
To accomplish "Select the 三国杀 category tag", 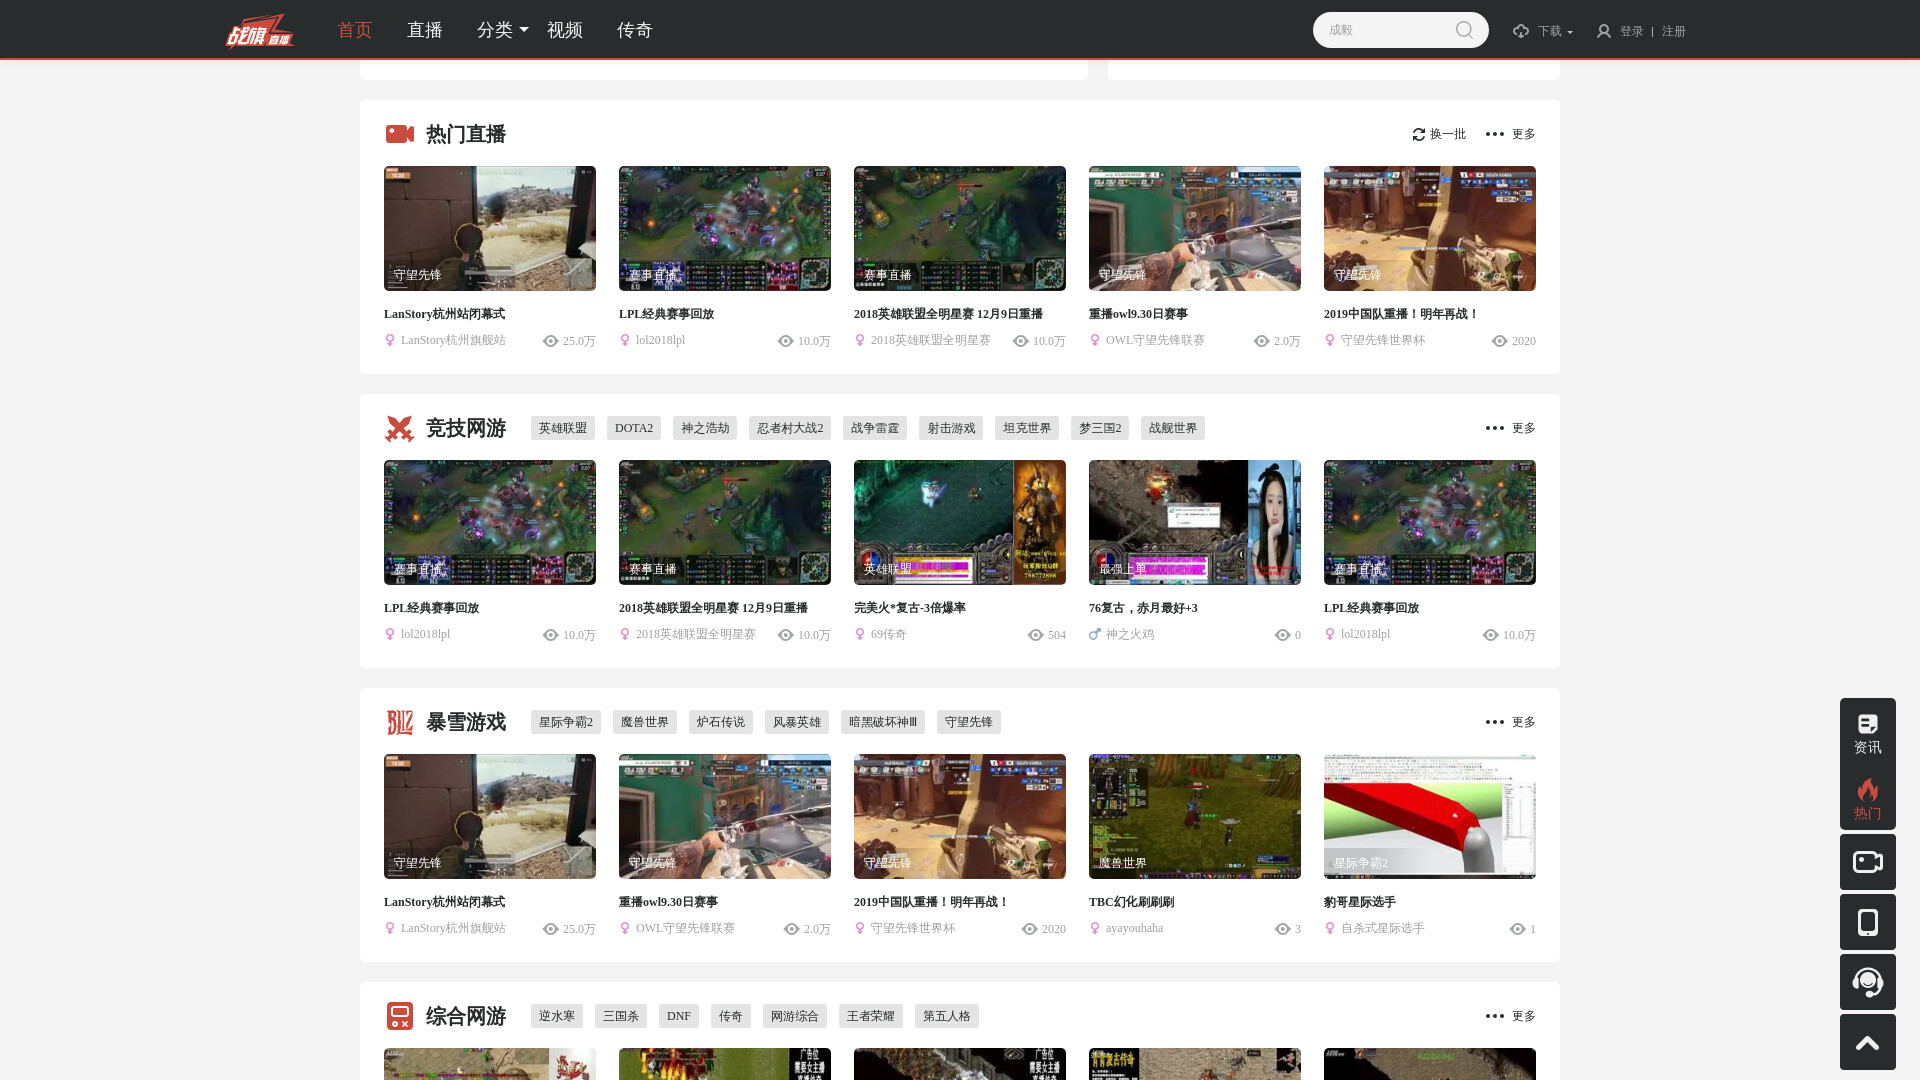I will (x=621, y=1016).
